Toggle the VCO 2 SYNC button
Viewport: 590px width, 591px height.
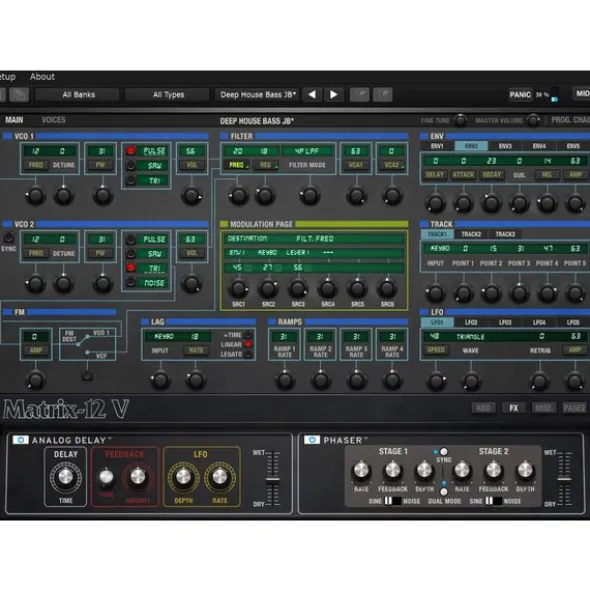[x=8, y=237]
